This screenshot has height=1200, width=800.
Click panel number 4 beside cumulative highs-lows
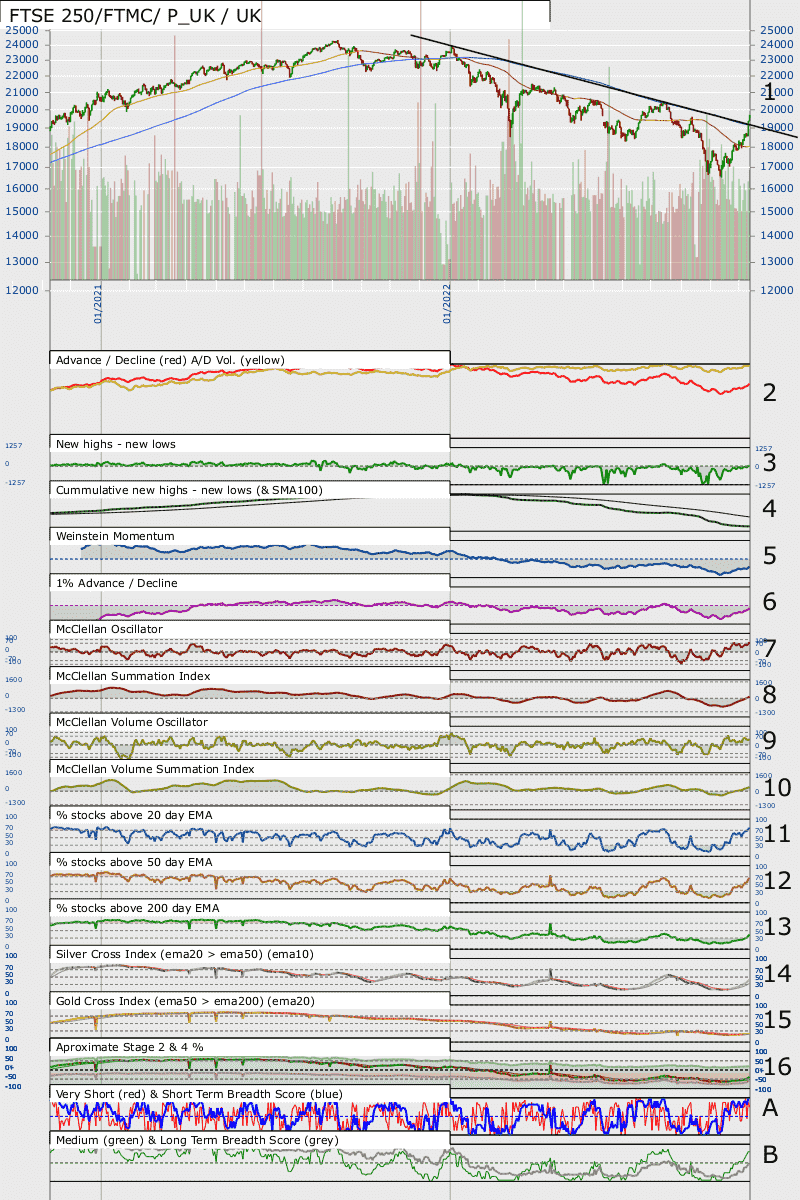click(769, 509)
